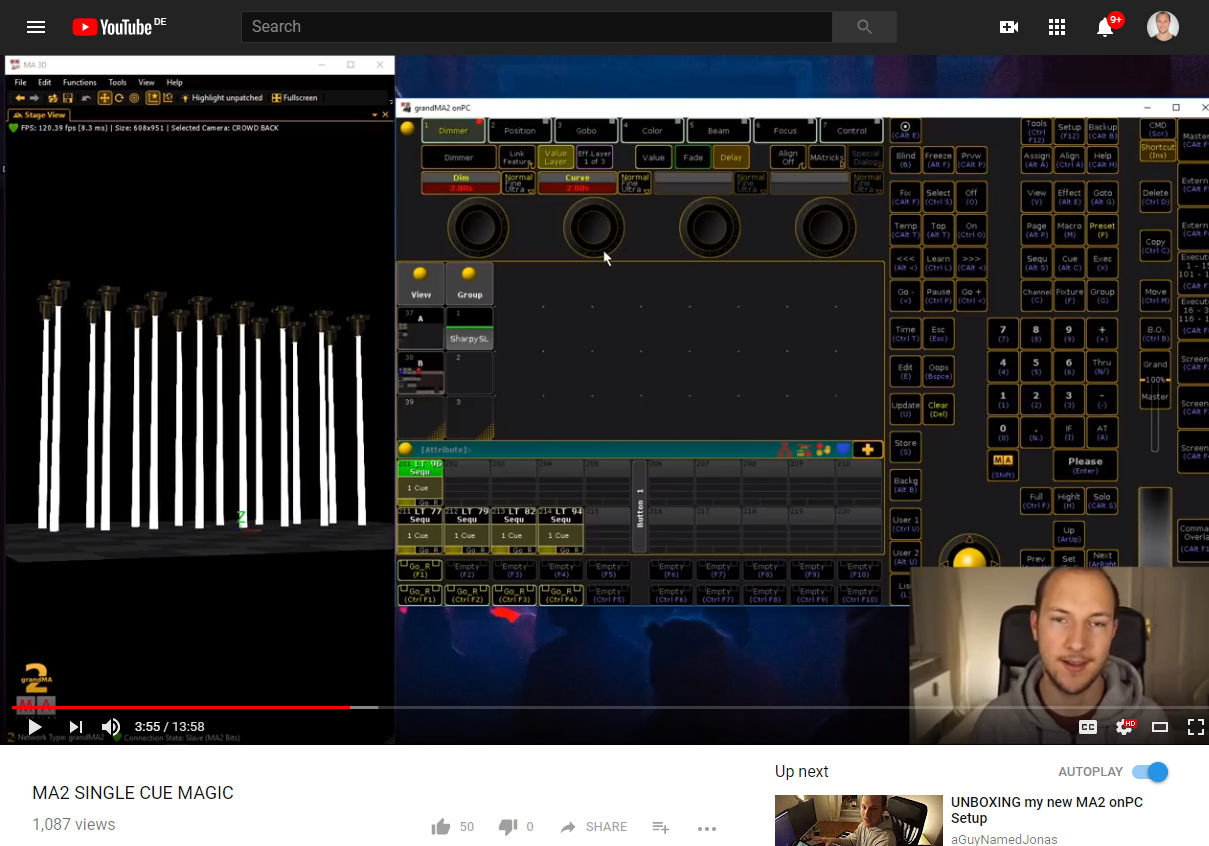The width and height of the screenshot is (1209, 846).
Task: Open the MAtricks button
Action: click(x=826, y=157)
